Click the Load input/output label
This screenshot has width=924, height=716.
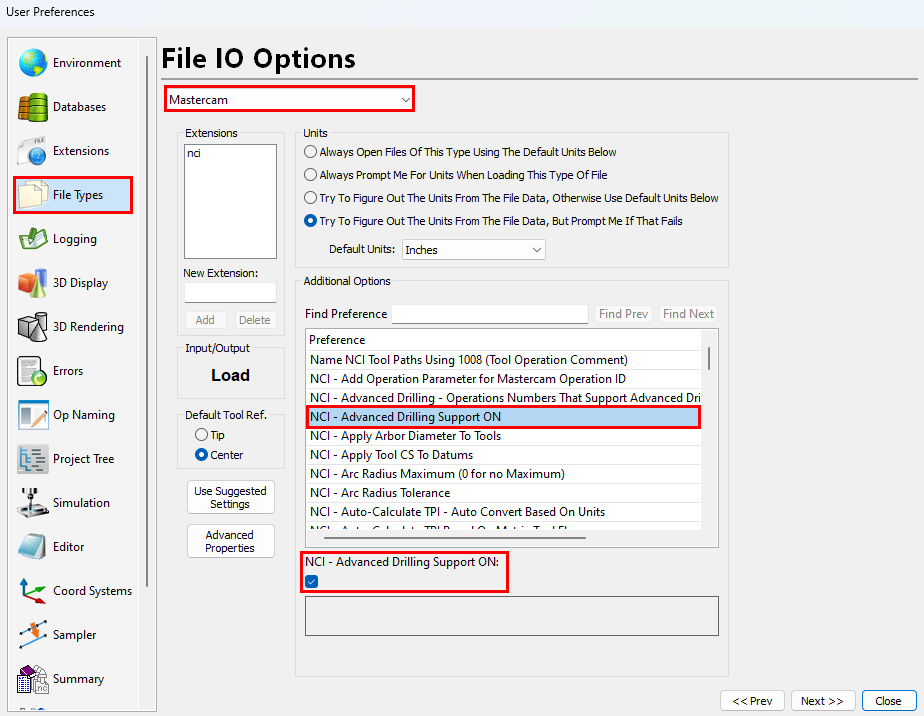[230, 375]
